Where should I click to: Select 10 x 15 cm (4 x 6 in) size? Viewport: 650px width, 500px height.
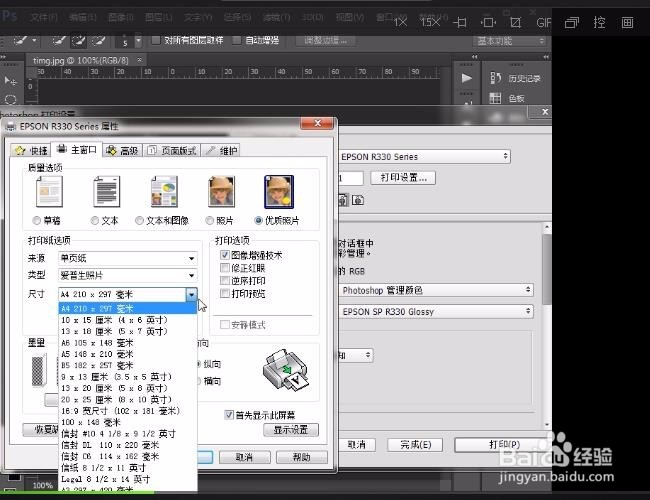point(128,320)
